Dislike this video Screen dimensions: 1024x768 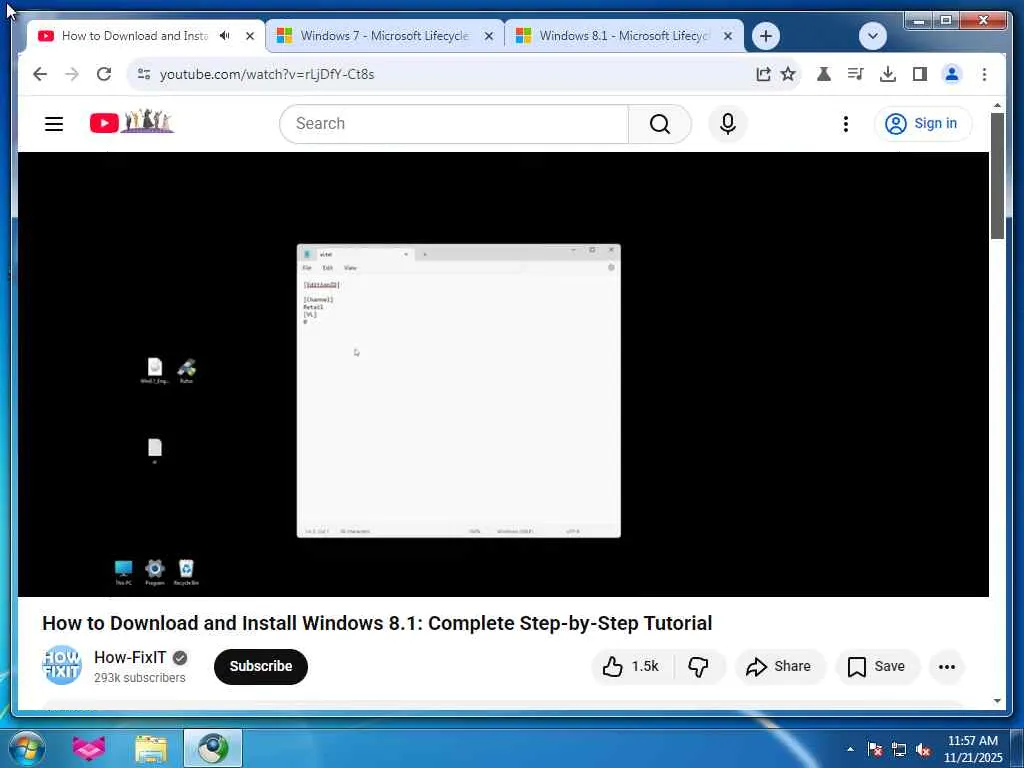(699, 666)
